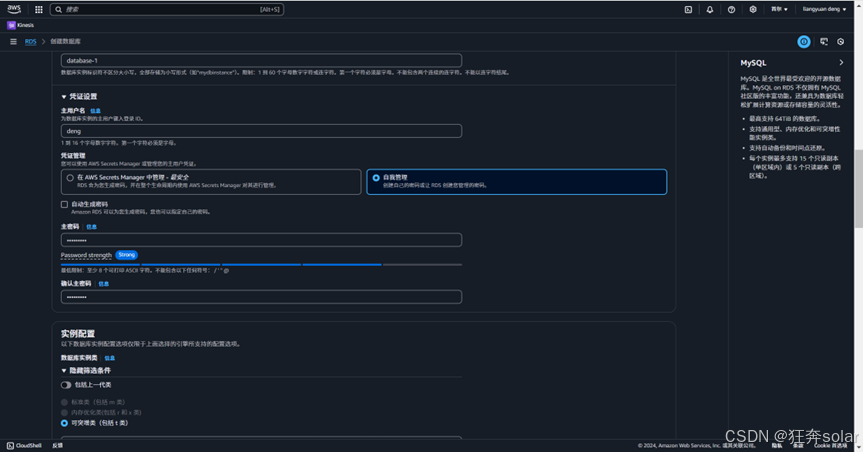Image resolution: width=863 pixels, height=452 pixels.
Task: Open the region selector dropdown
Action: click(779, 9)
